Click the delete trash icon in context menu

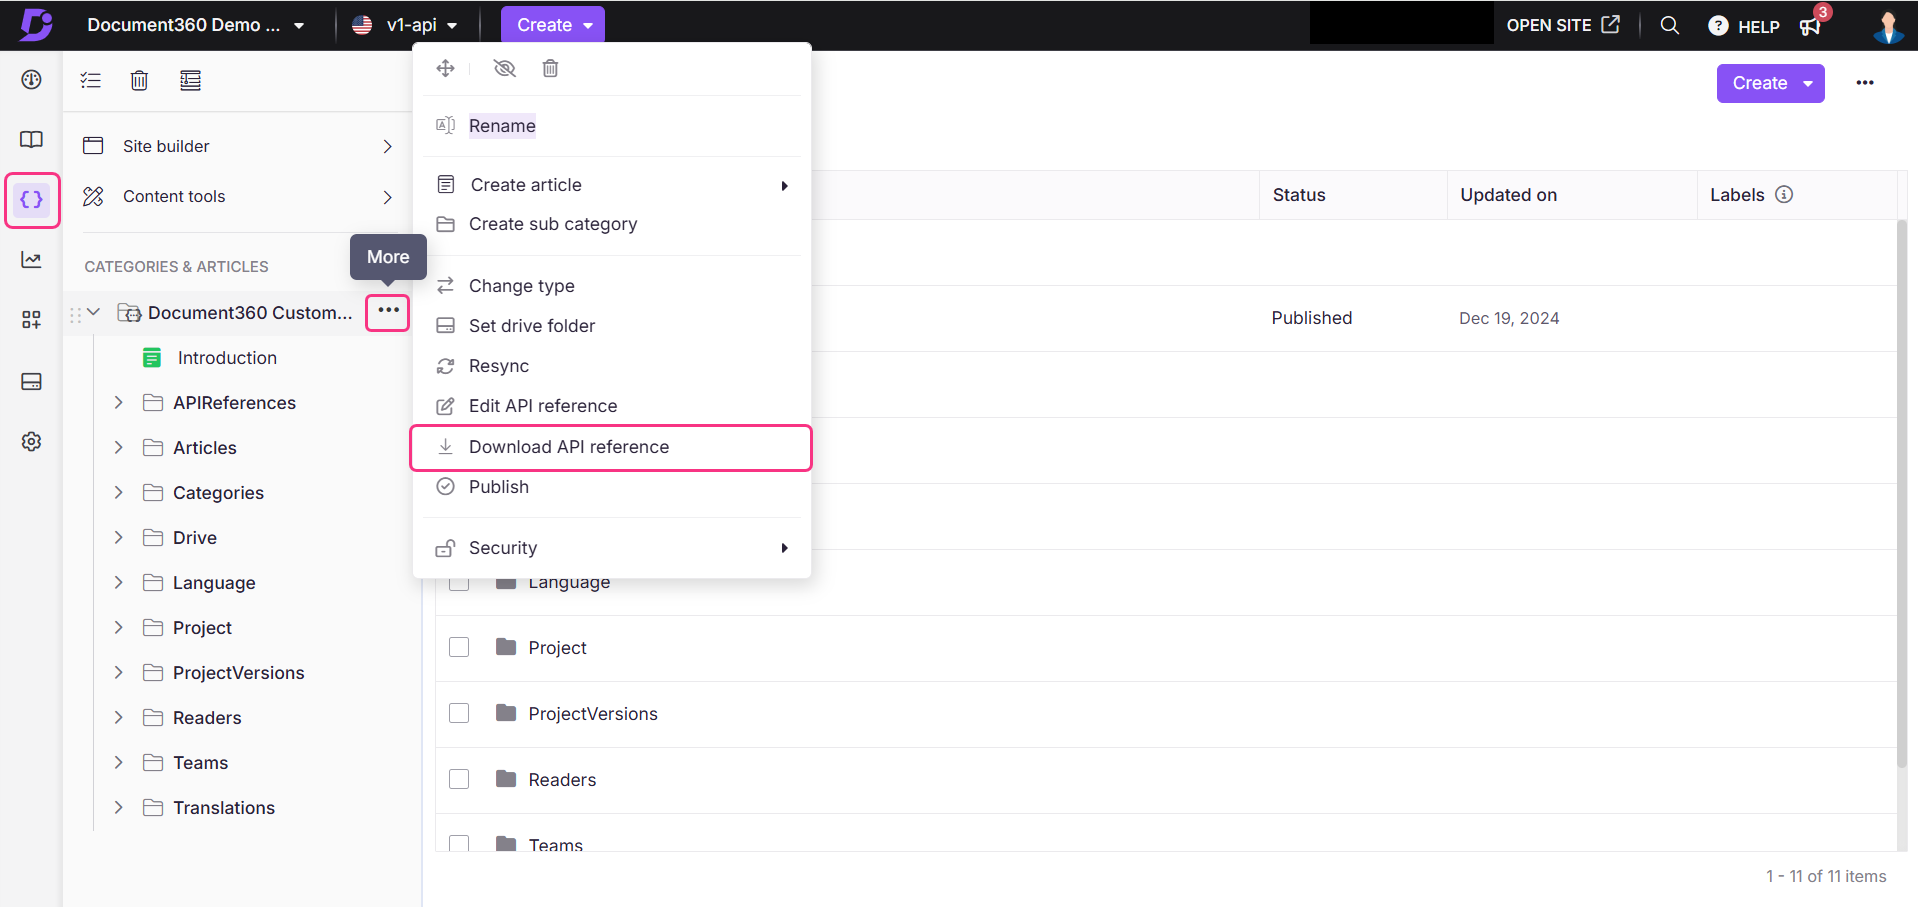550,68
